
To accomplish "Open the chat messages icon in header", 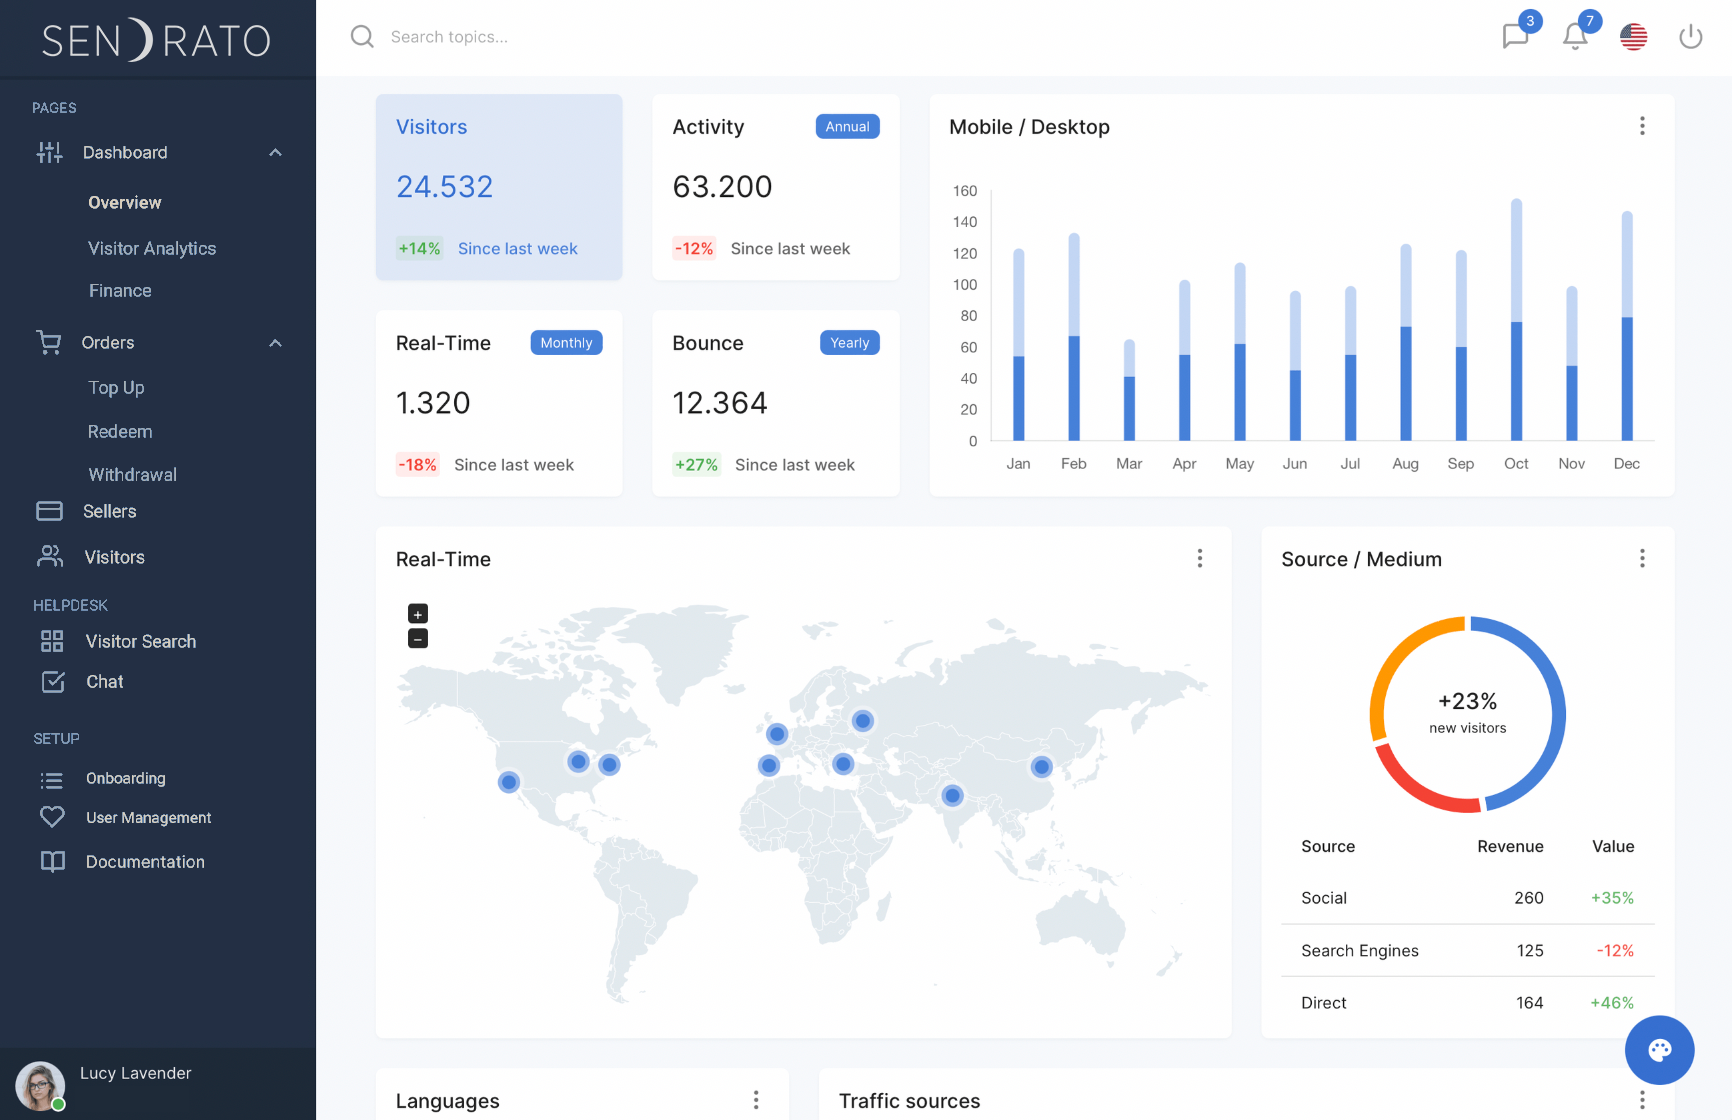I will pos(1515,36).
